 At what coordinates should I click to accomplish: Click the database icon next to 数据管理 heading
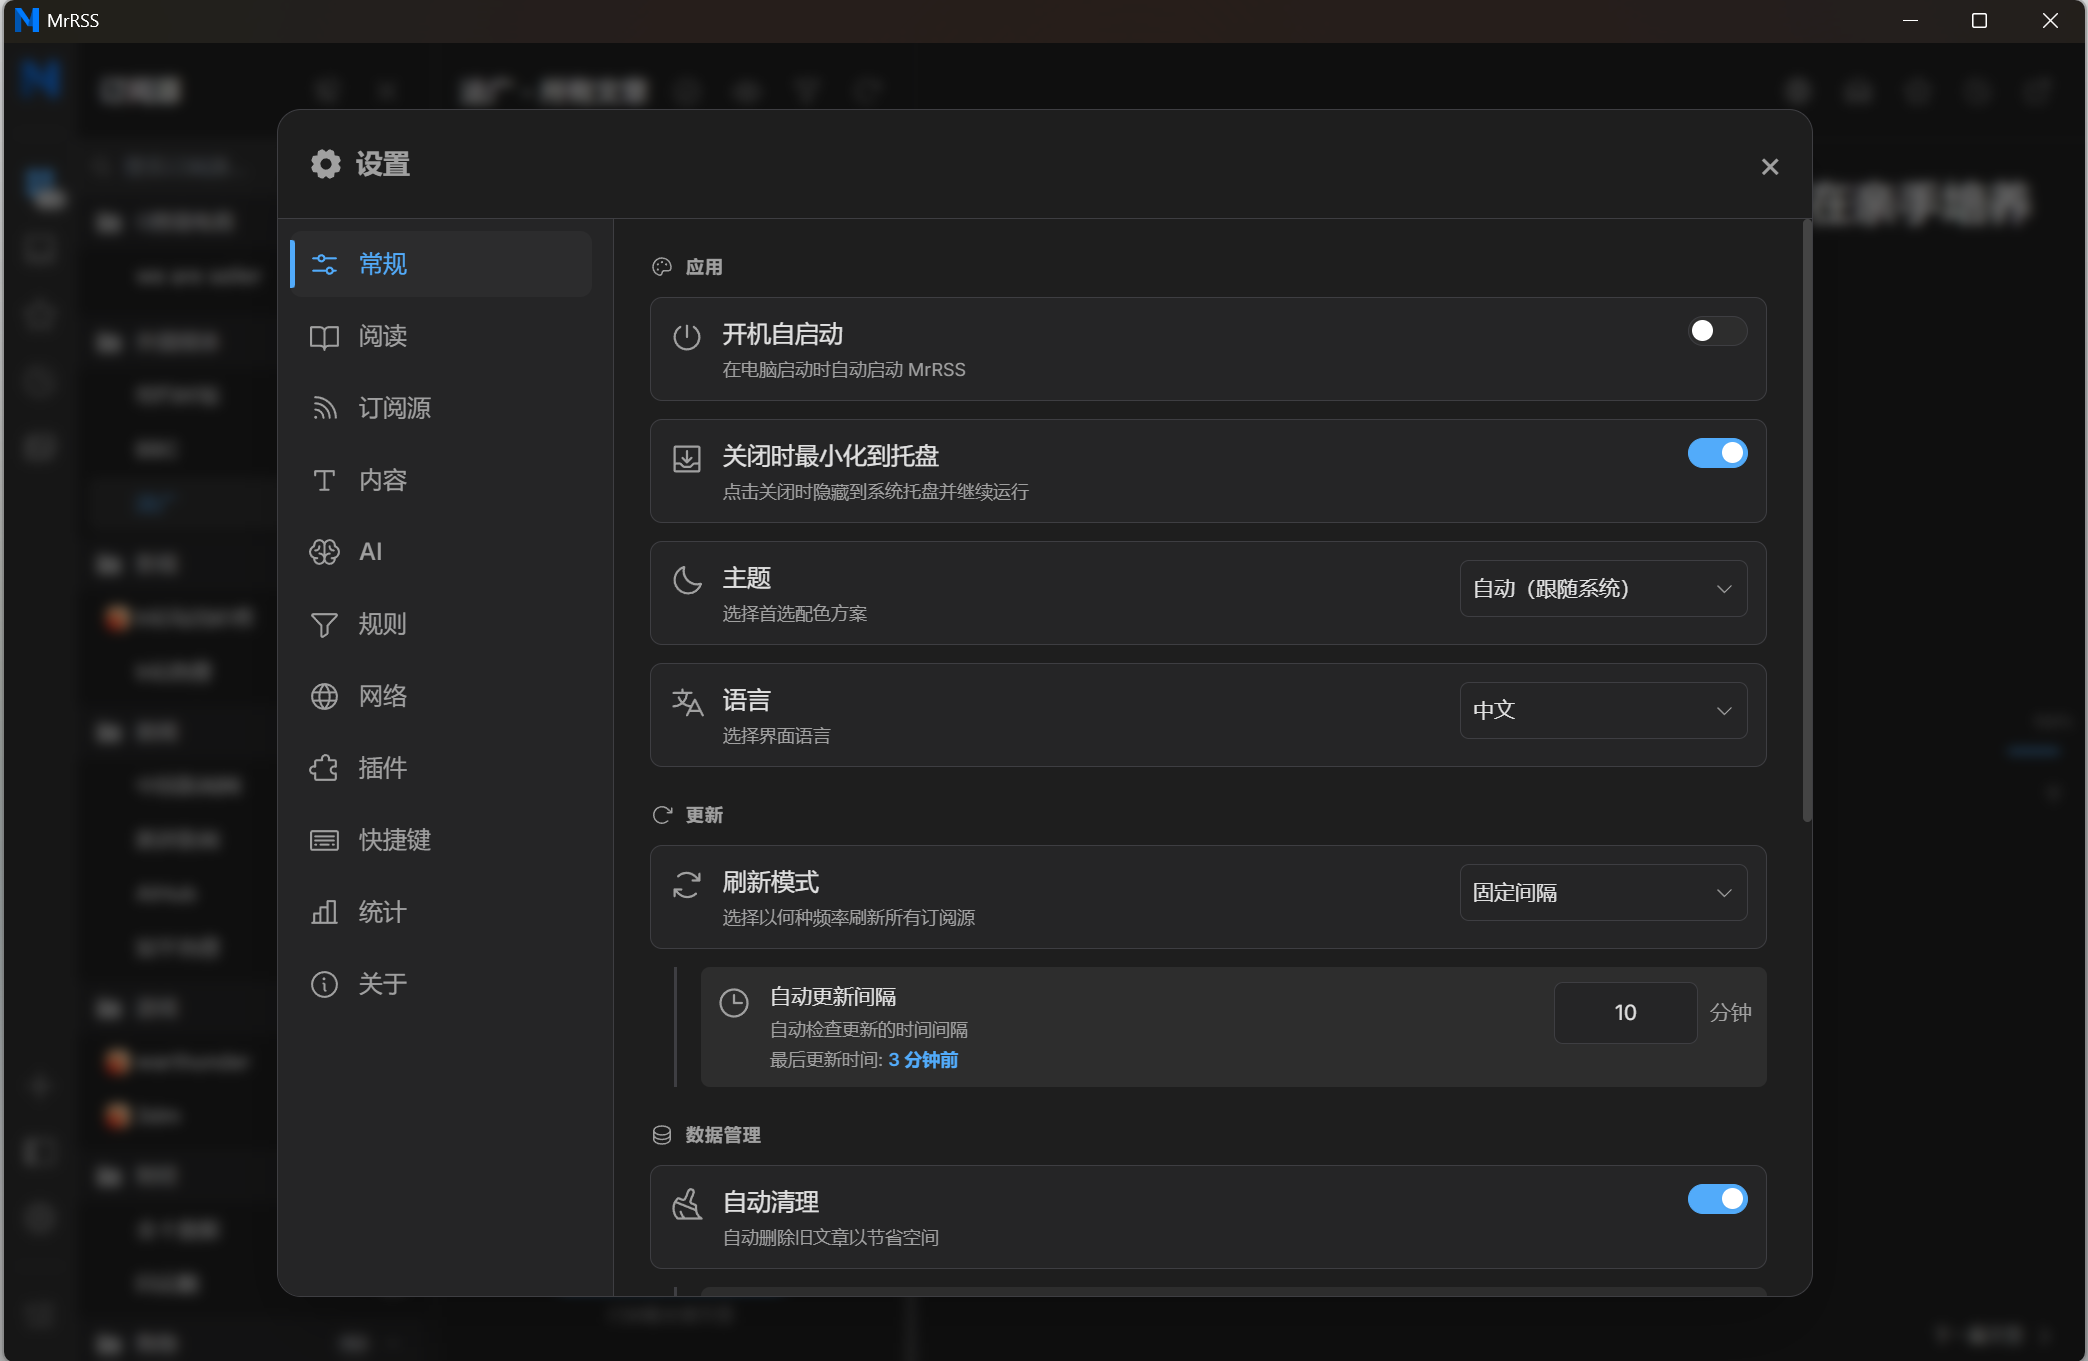click(x=662, y=1135)
